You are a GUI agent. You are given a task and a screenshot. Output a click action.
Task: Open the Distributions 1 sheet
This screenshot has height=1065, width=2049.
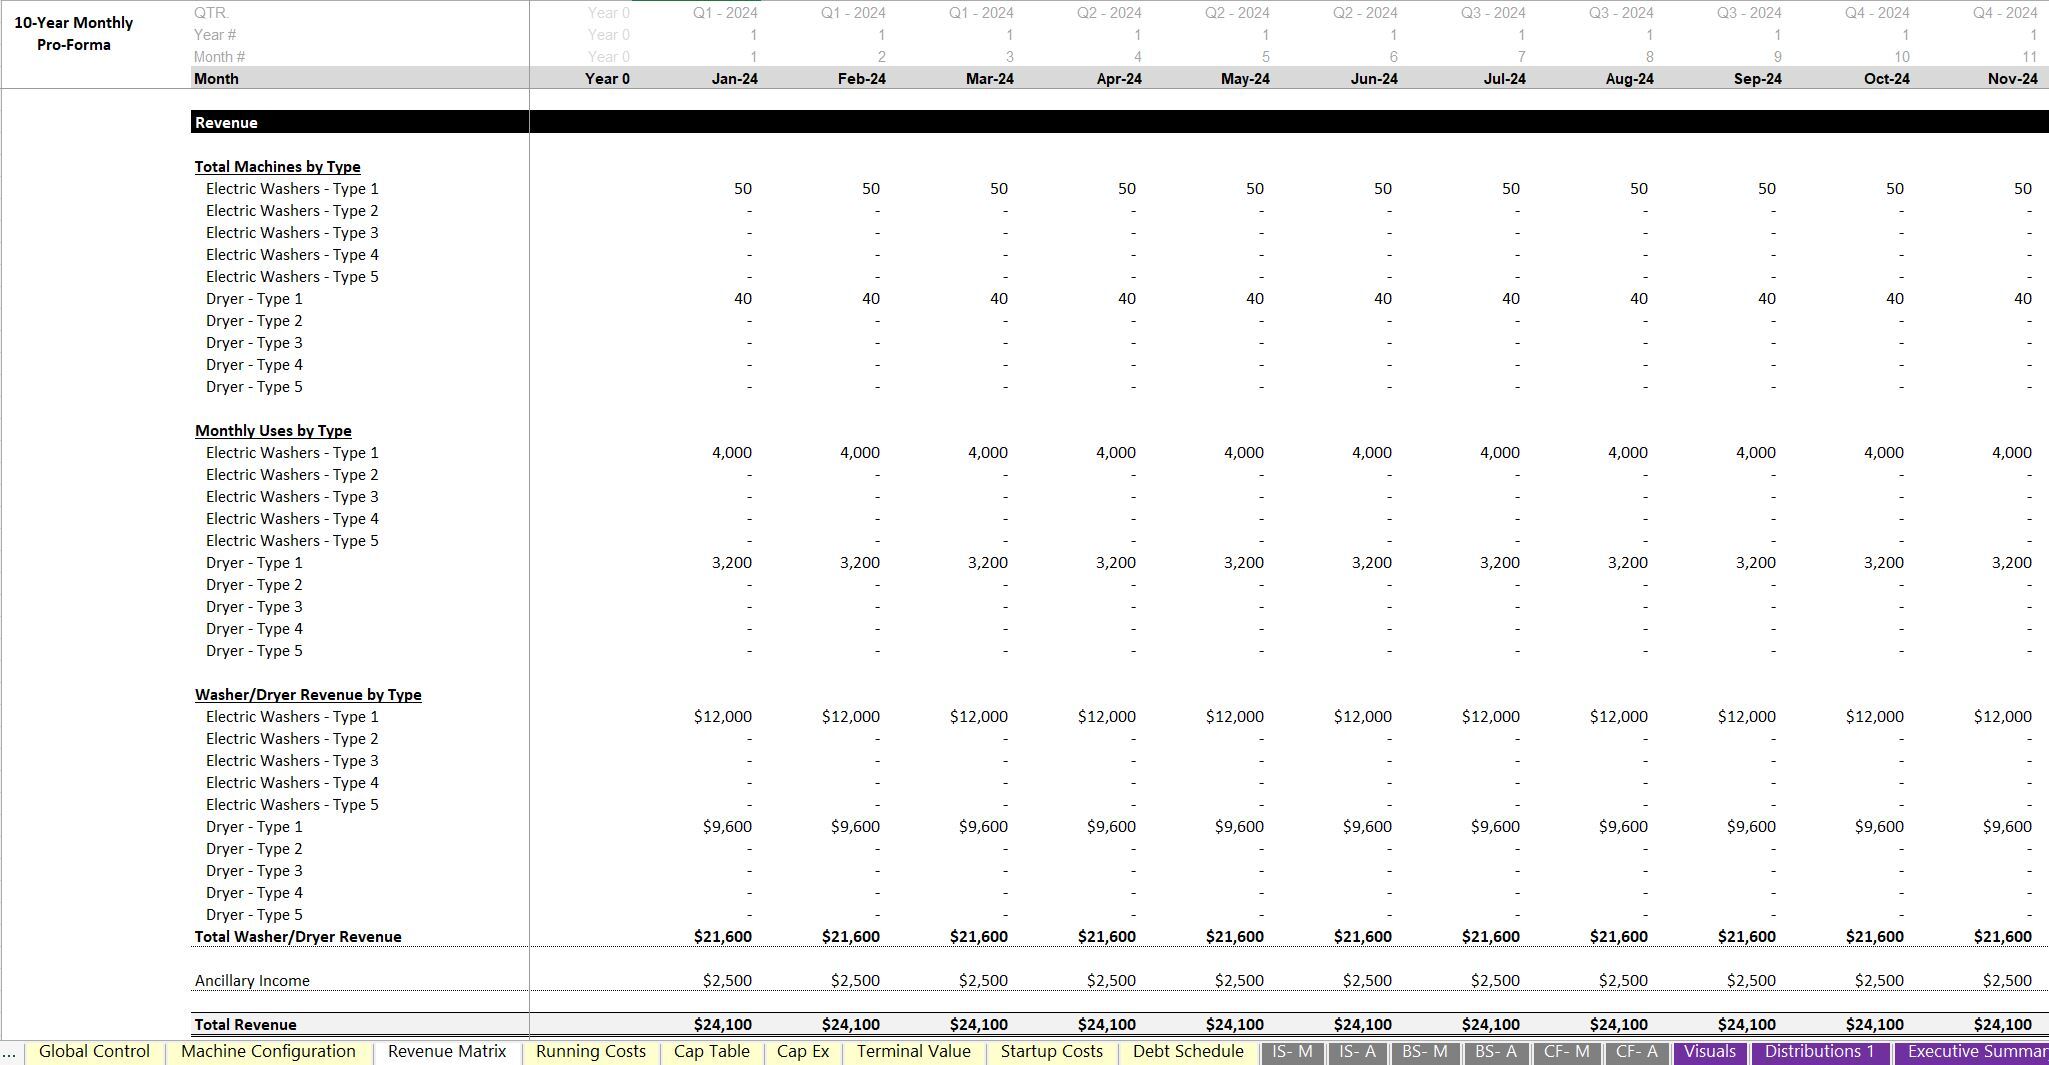point(1820,1051)
